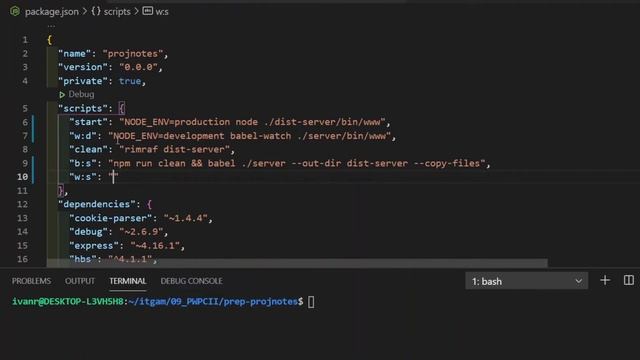Select the scripts breadcrumb segment
This screenshot has height=360, width=640.
click(x=117, y=12)
